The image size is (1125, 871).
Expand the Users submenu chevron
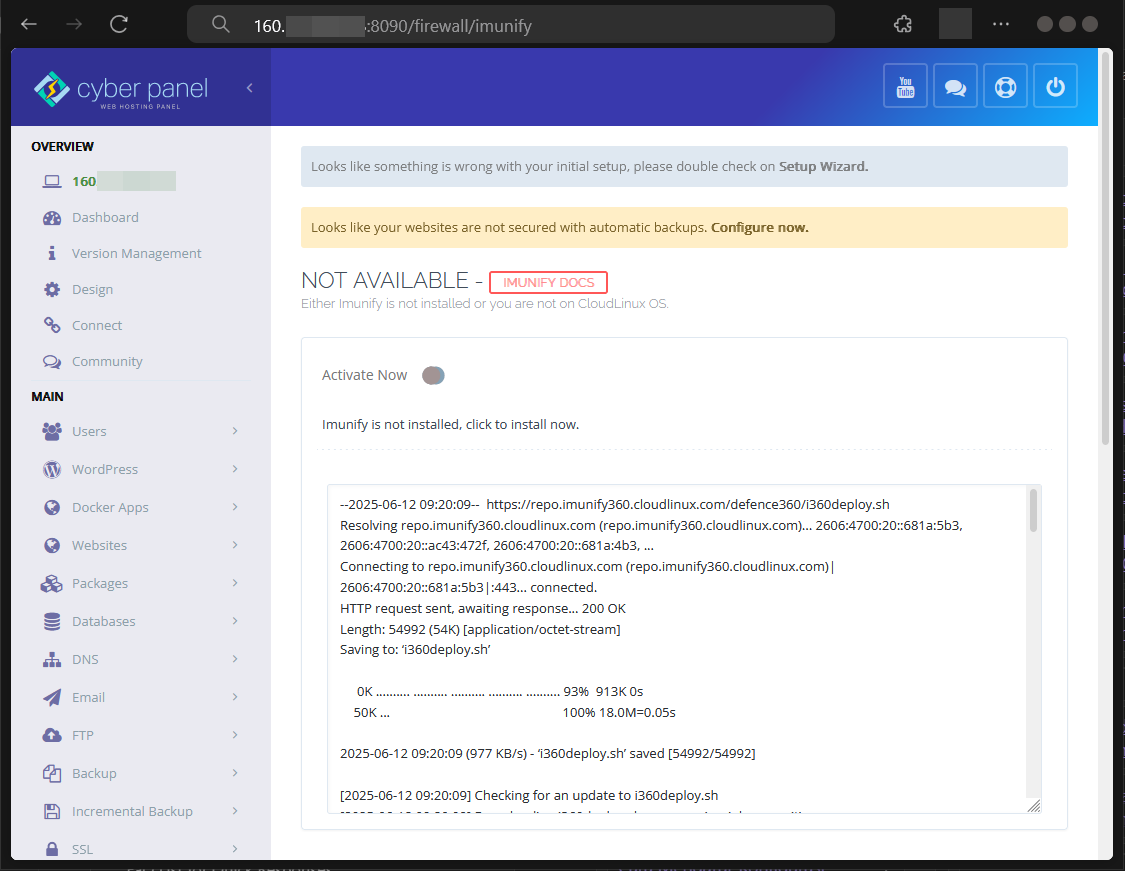pyautogui.click(x=235, y=430)
